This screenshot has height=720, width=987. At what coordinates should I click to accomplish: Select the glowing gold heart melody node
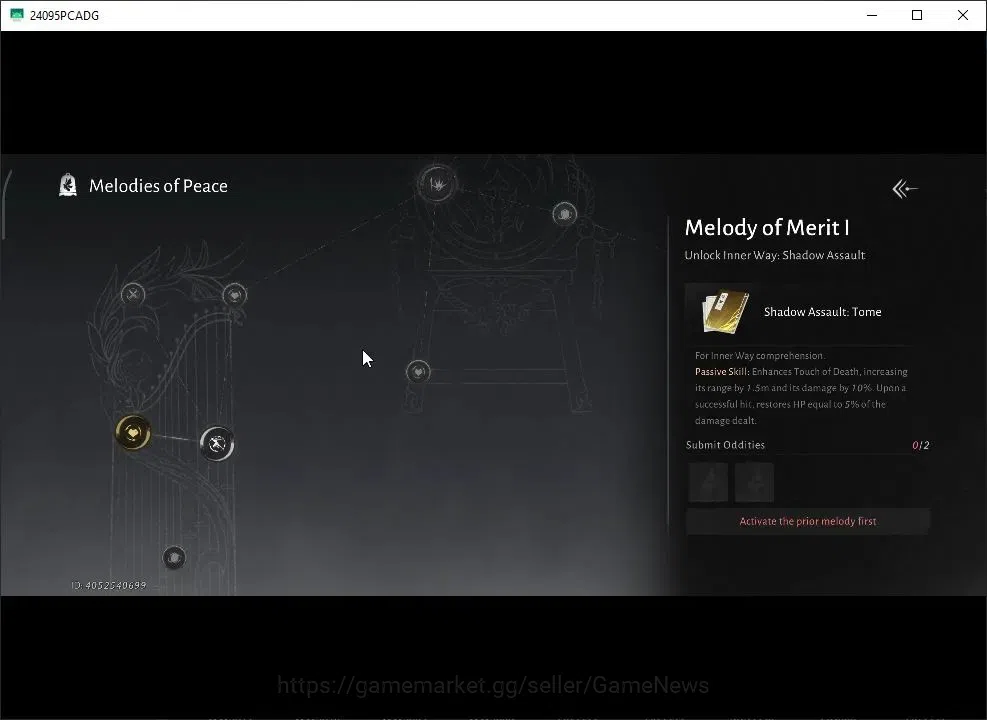coord(133,432)
